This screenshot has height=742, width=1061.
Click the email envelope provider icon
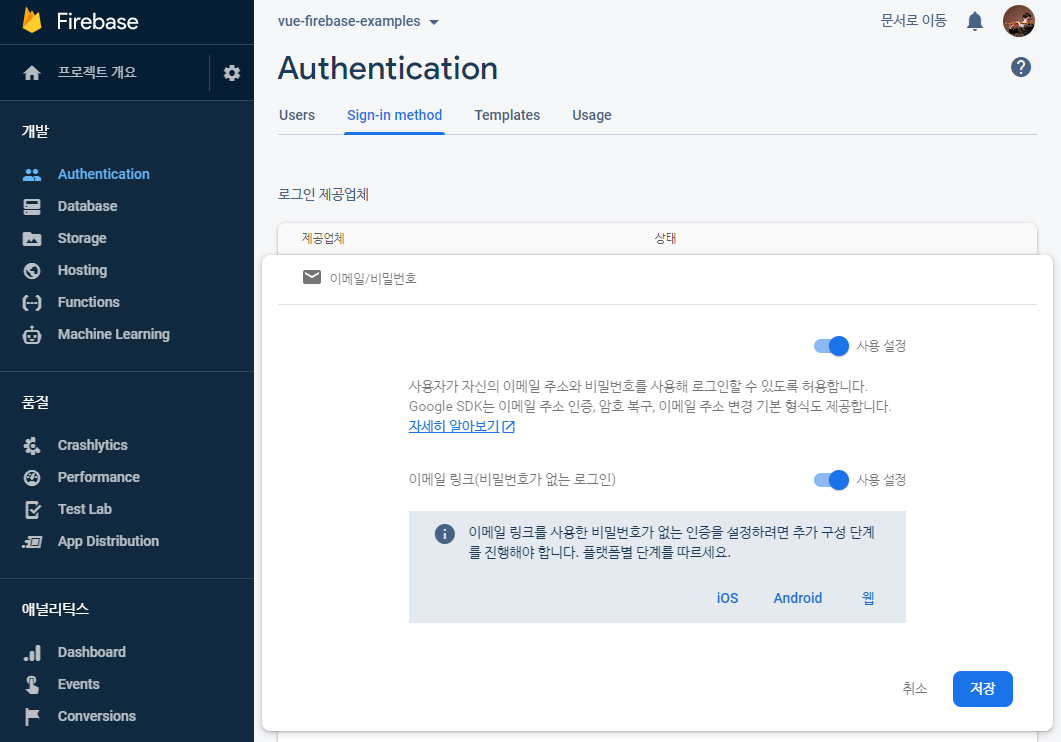312,277
